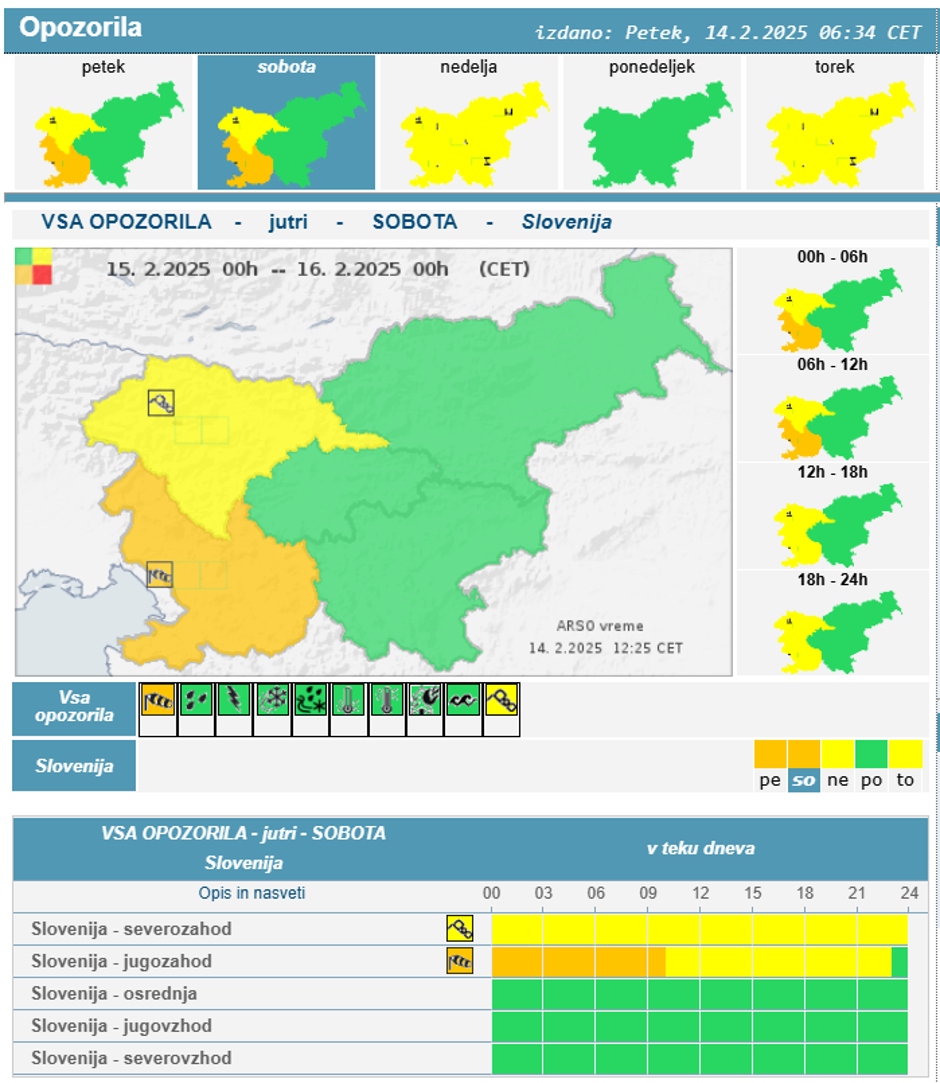The width and height of the screenshot is (940, 1083).
Task: Click the ice icon on the northwest map region
Action: click(160, 403)
